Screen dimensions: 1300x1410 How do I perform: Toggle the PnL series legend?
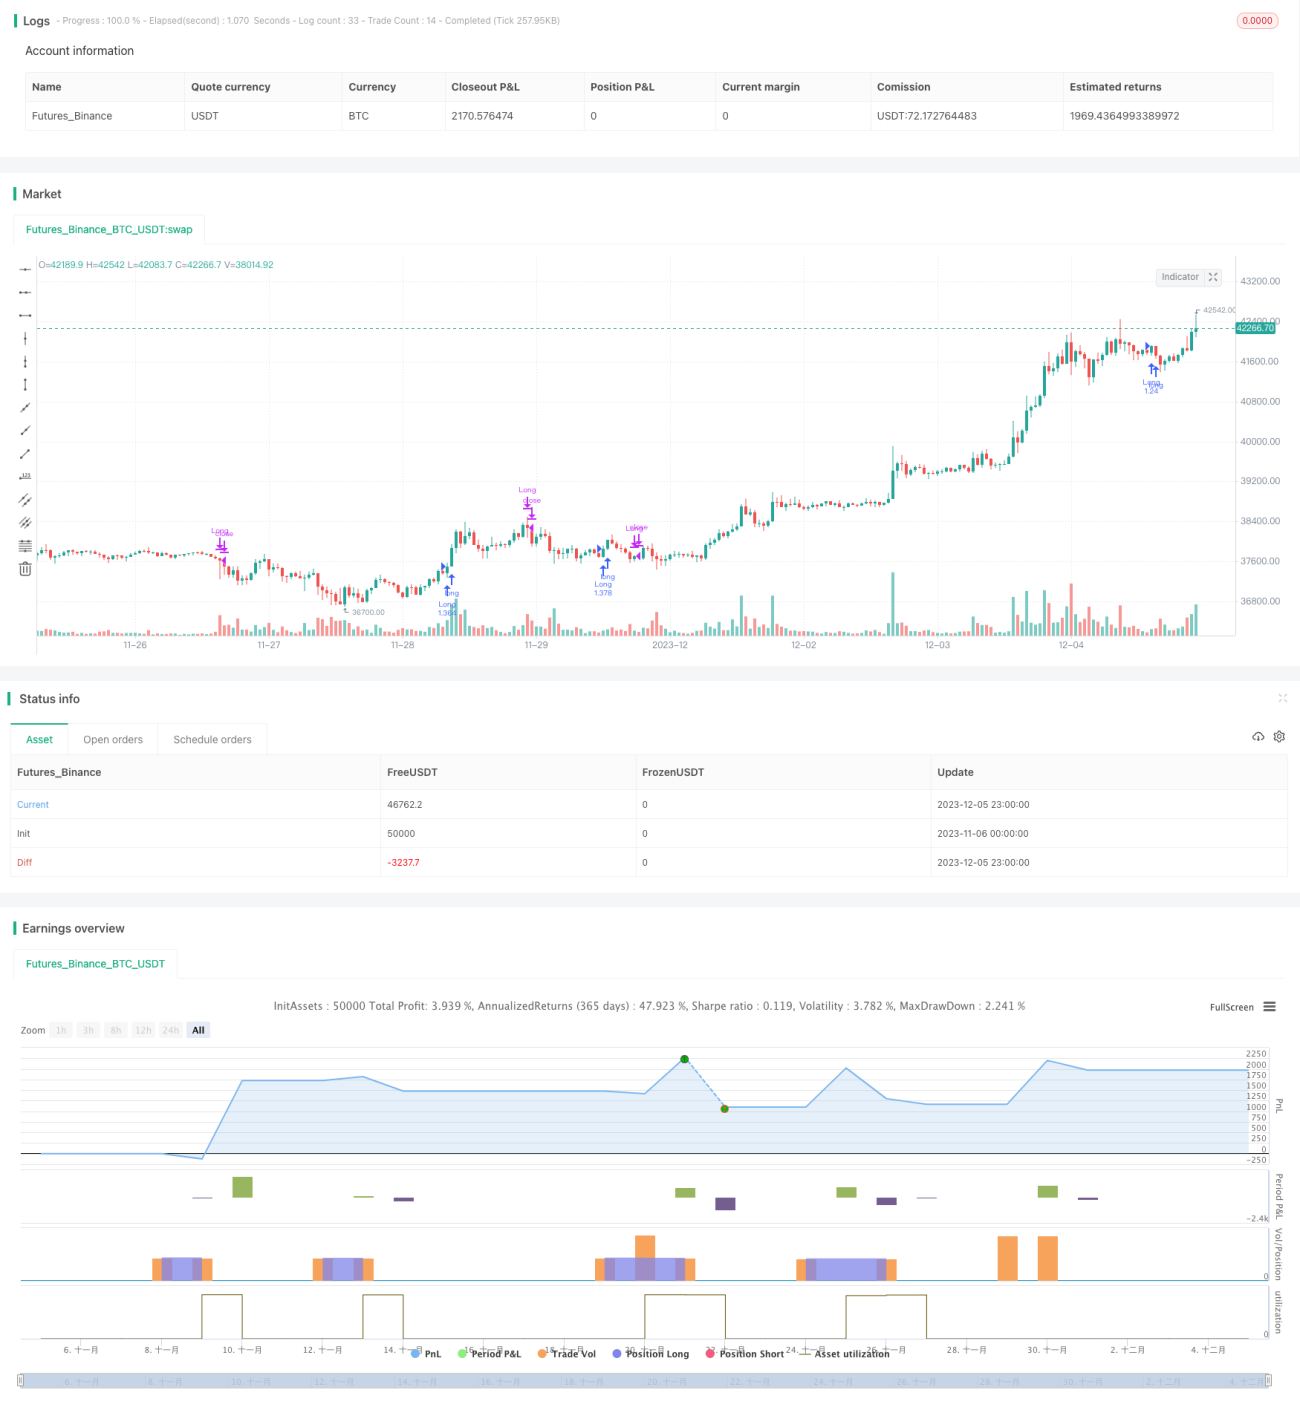point(426,1354)
